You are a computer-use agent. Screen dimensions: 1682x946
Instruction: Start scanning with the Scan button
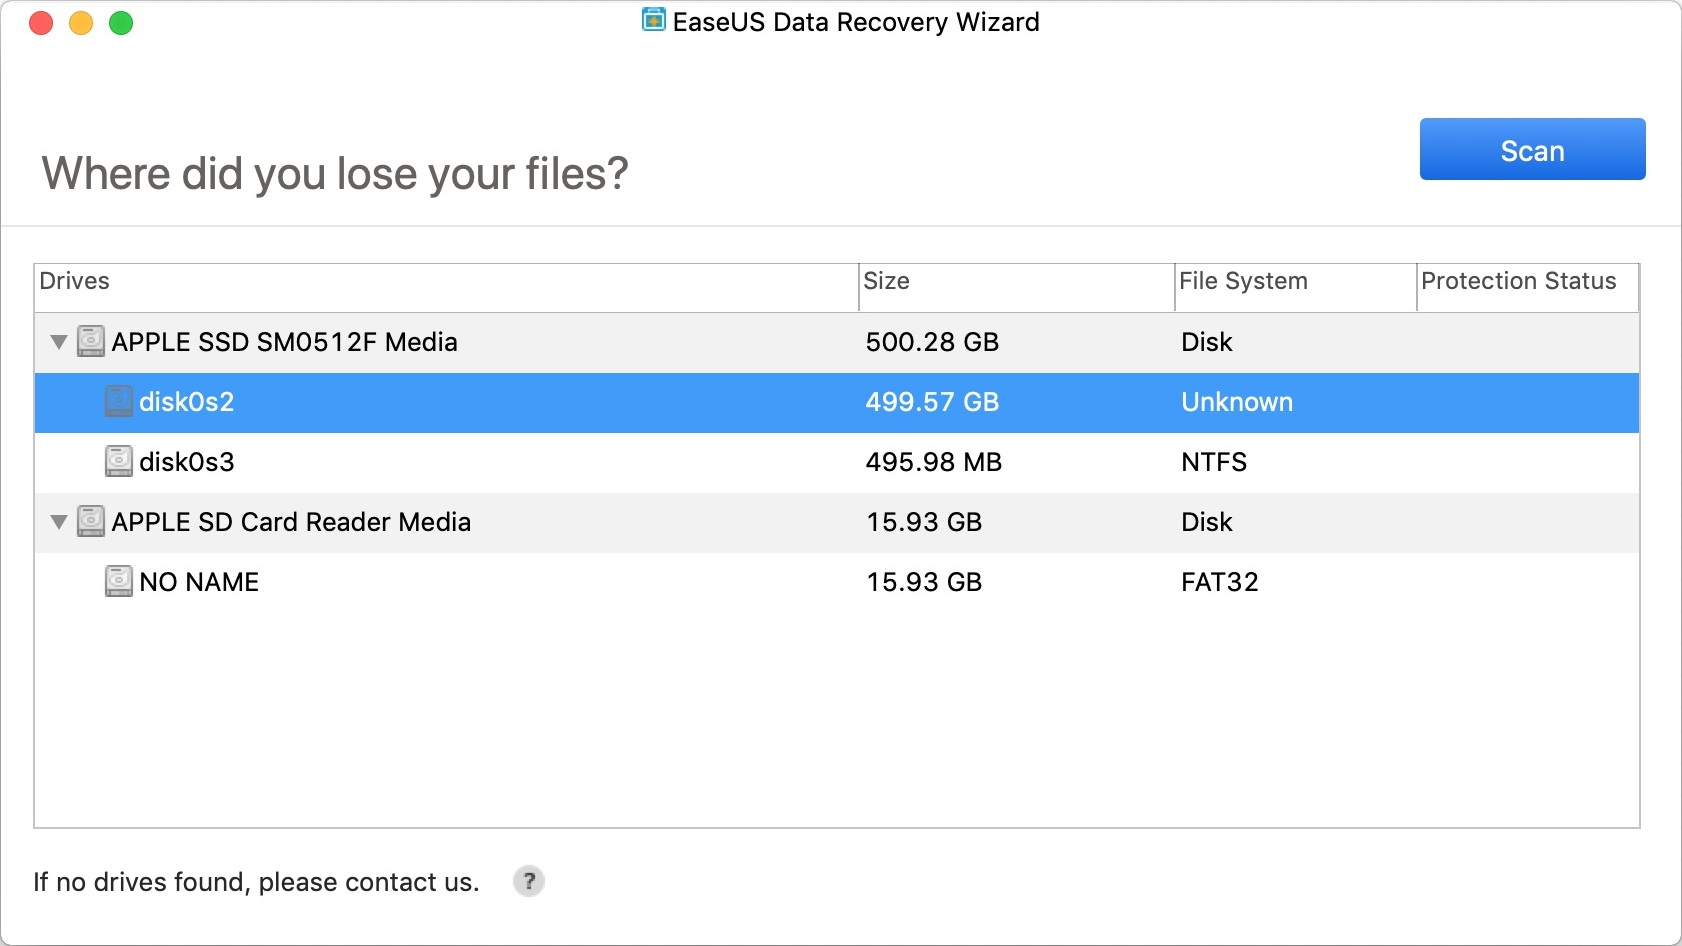[1532, 150]
